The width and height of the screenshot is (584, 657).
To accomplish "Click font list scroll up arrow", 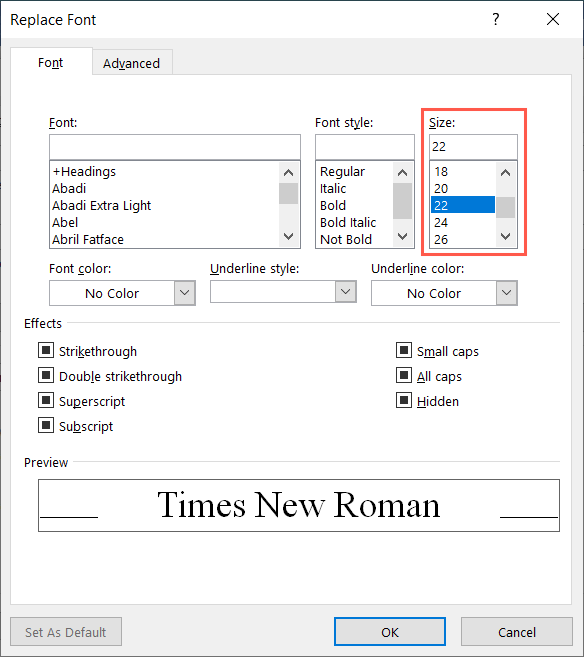I will pos(288,172).
